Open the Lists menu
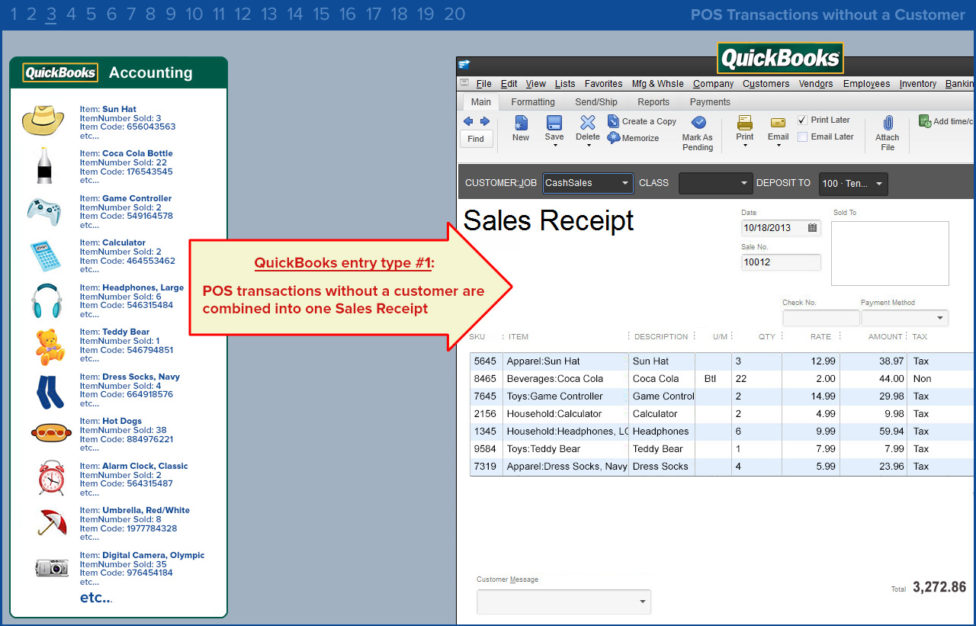 [x=565, y=83]
